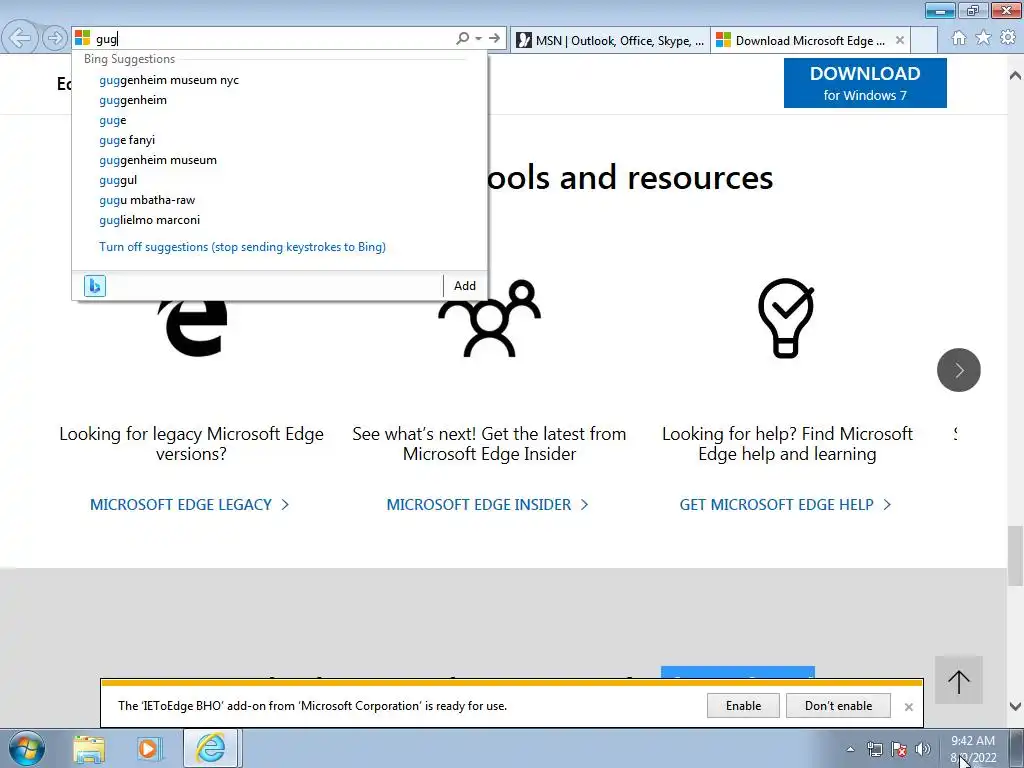This screenshot has height=768, width=1024.
Task: Close the Download Microsoft Edge tab
Action: (899, 40)
